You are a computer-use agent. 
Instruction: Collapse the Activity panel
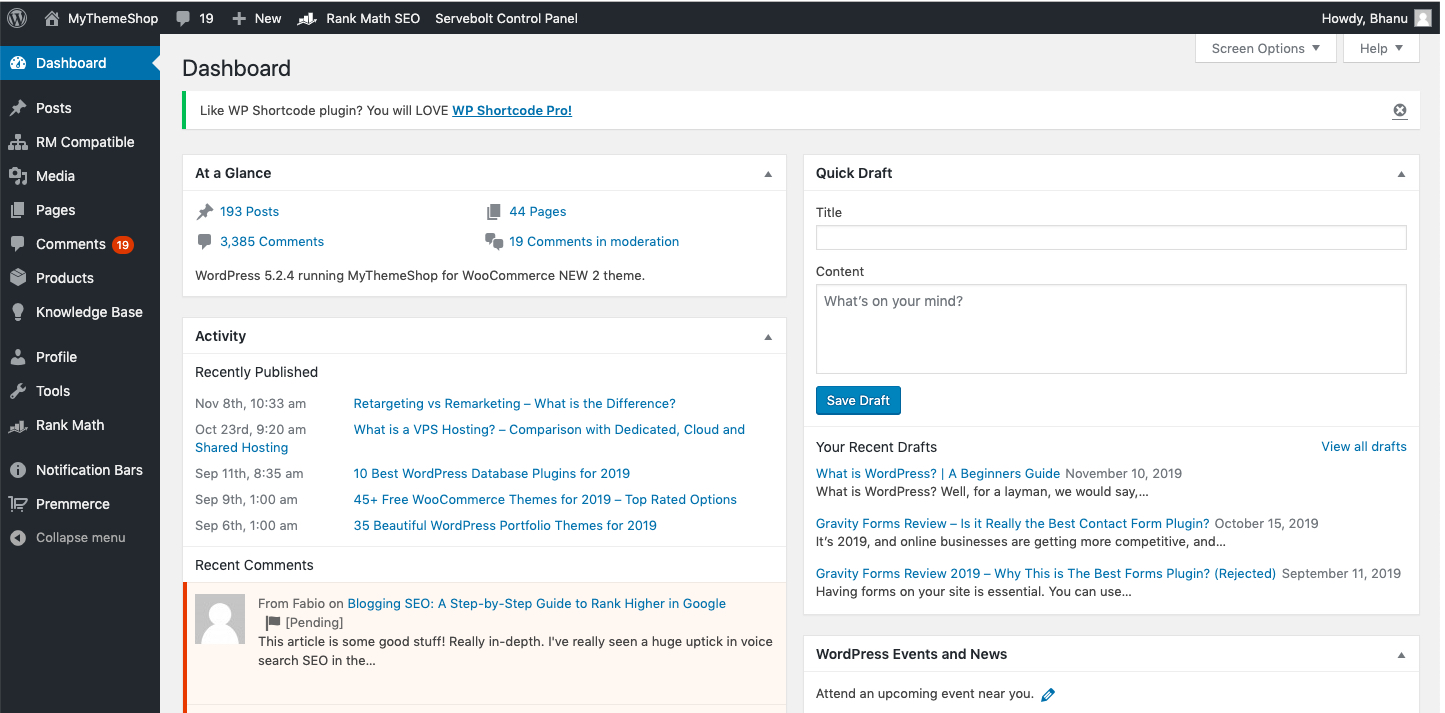(x=768, y=337)
